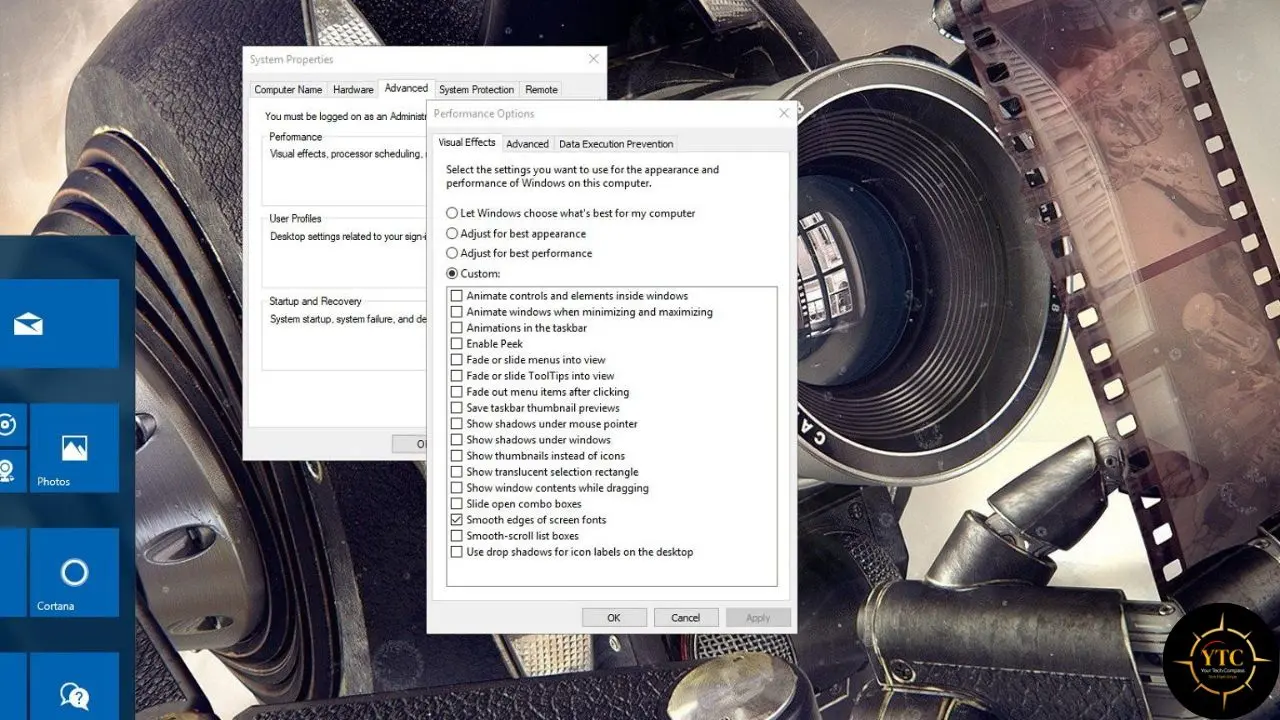The image size is (1280, 720).
Task: Tick Show translucent selection rectangle
Action: click(x=457, y=472)
